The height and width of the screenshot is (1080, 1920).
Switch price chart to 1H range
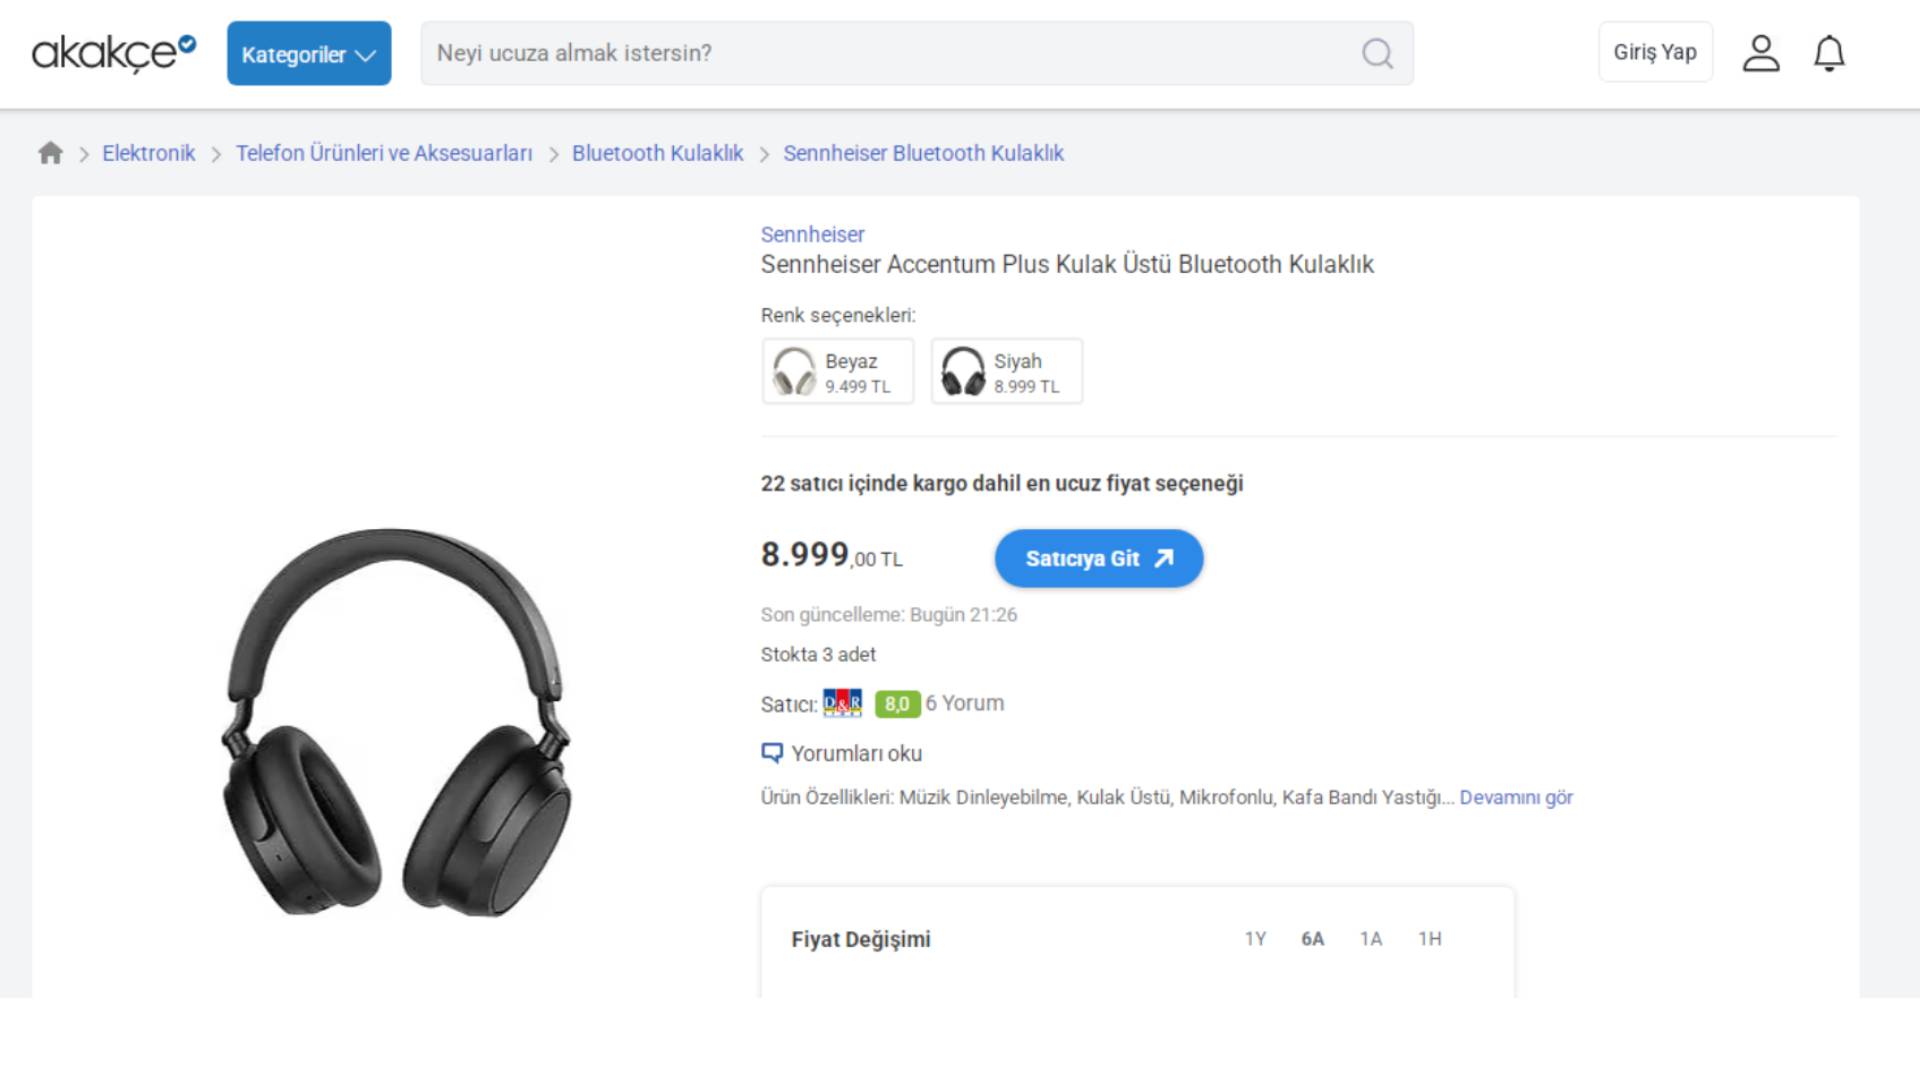[x=1430, y=939]
